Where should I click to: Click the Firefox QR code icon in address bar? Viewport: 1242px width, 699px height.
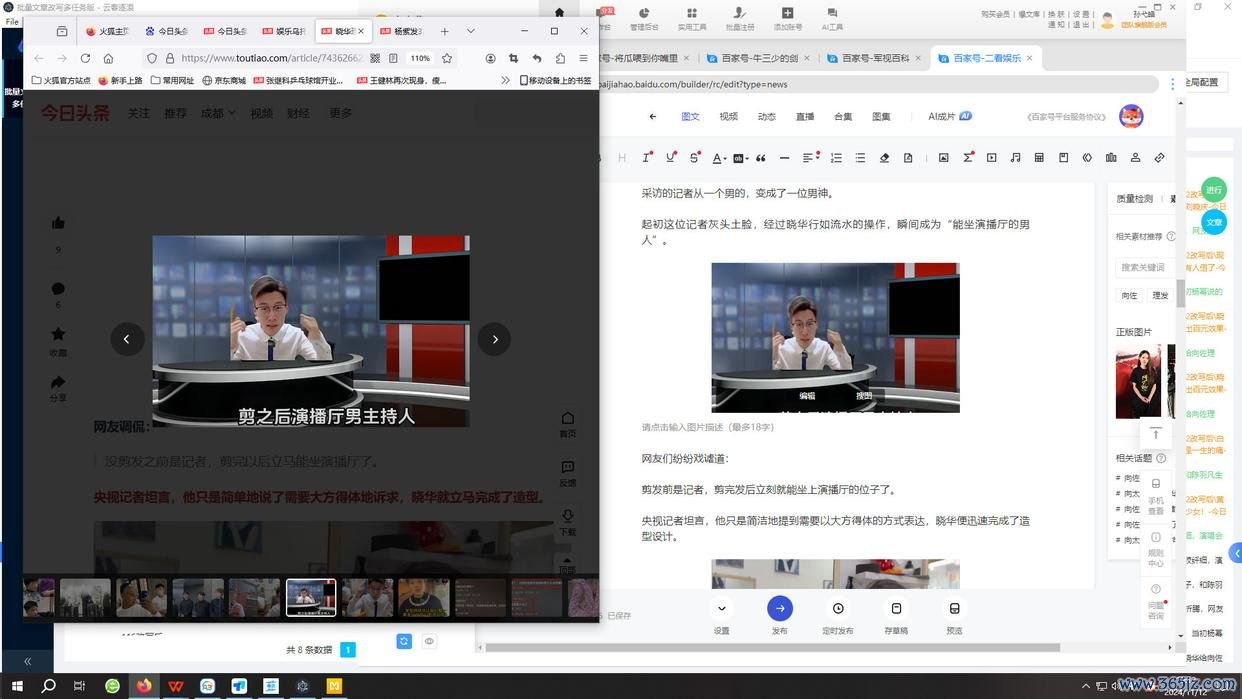pyautogui.click(x=375, y=58)
